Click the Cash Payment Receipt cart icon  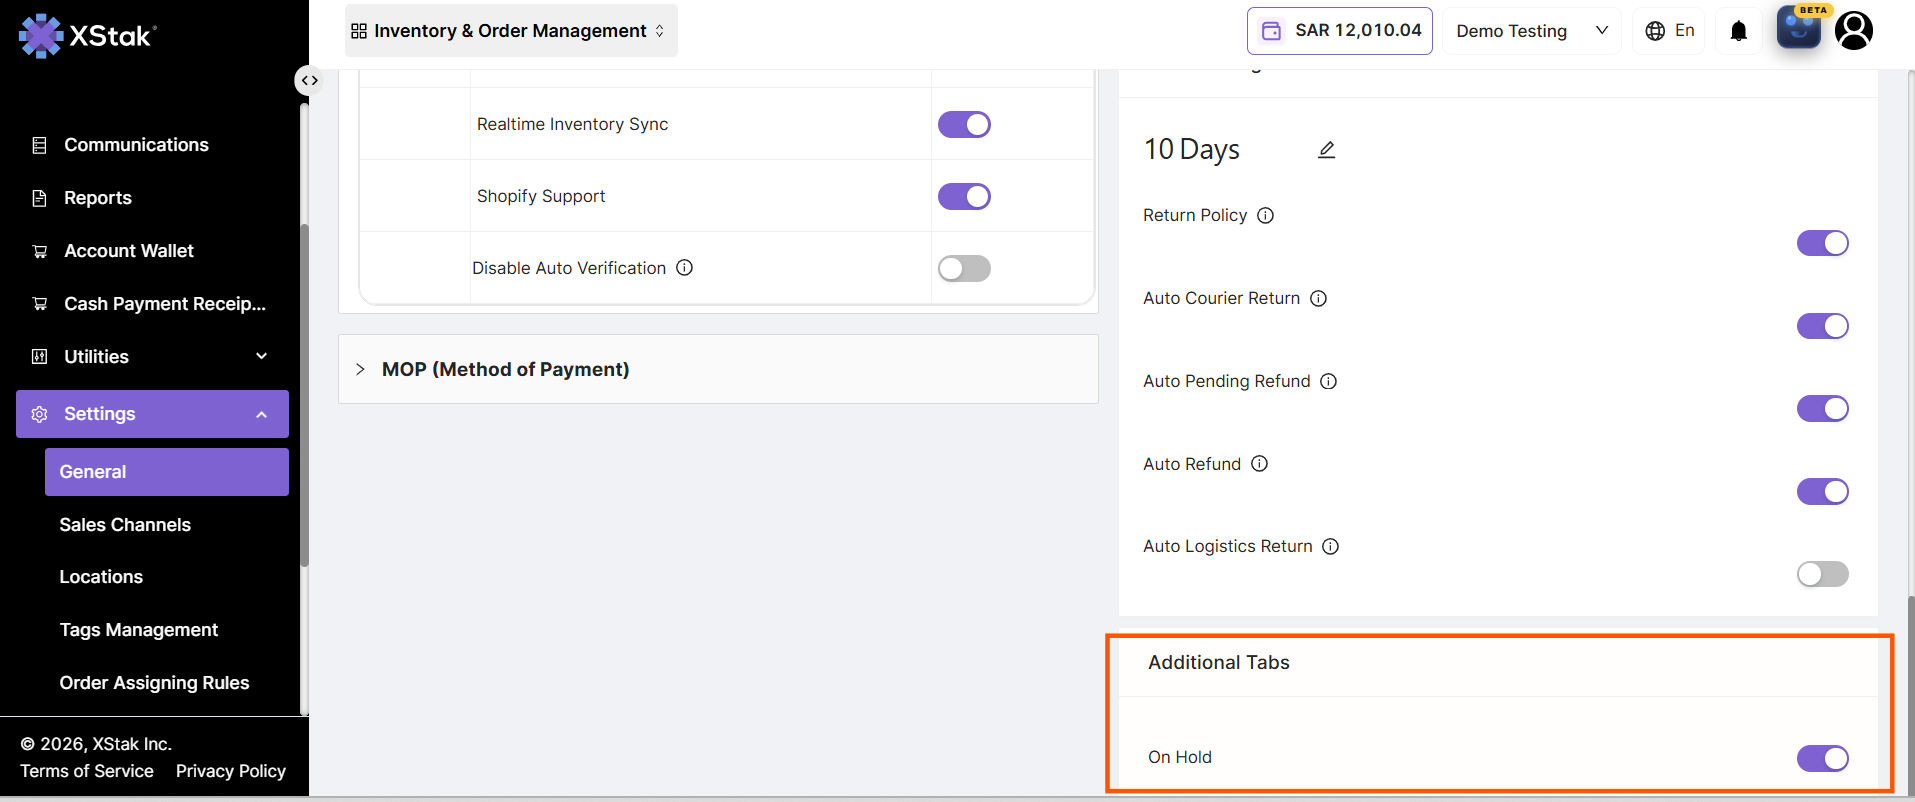tap(40, 304)
